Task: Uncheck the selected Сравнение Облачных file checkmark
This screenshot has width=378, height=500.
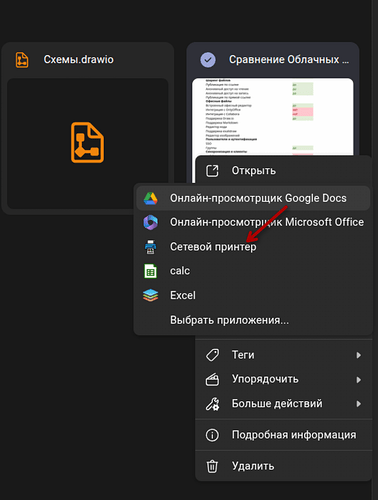Action: click(208, 60)
